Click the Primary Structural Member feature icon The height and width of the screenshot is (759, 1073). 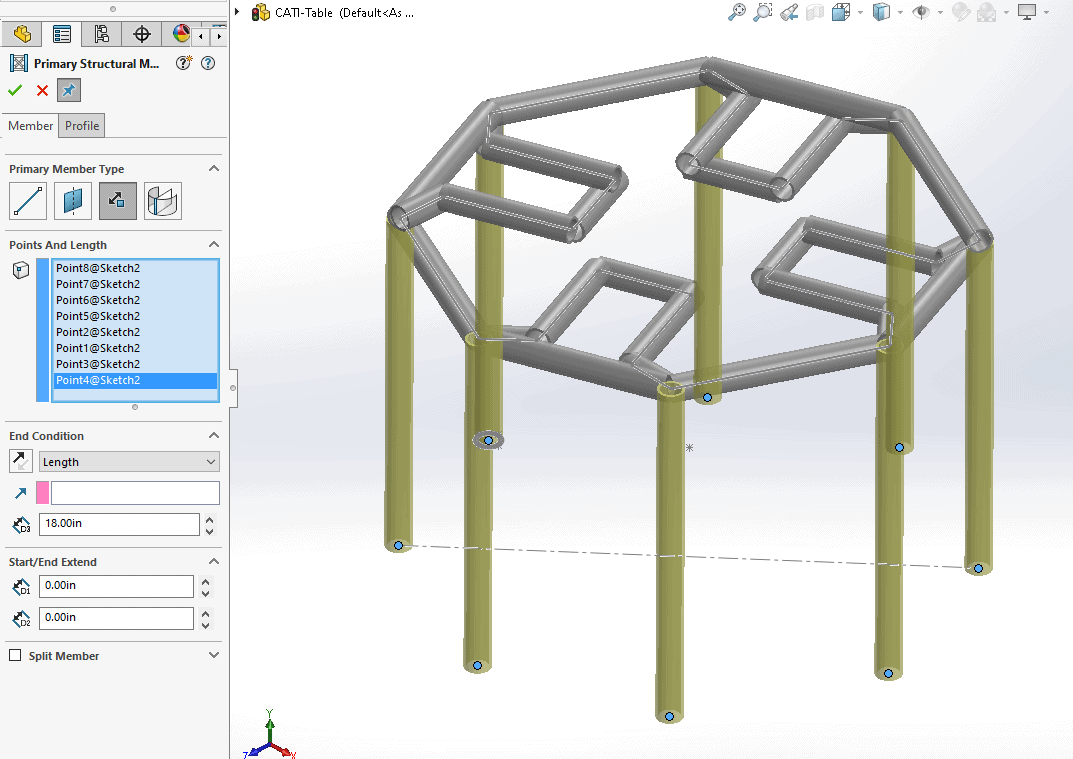18,64
